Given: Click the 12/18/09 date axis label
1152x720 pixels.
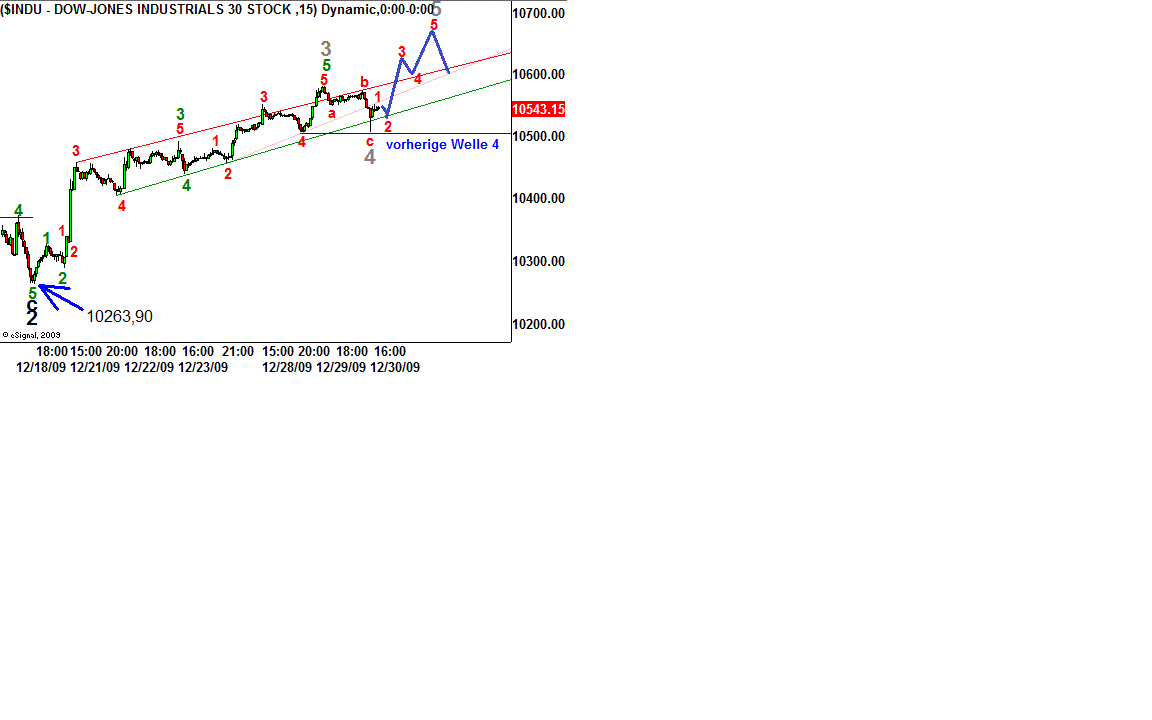Looking at the screenshot, I should point(40,367).
